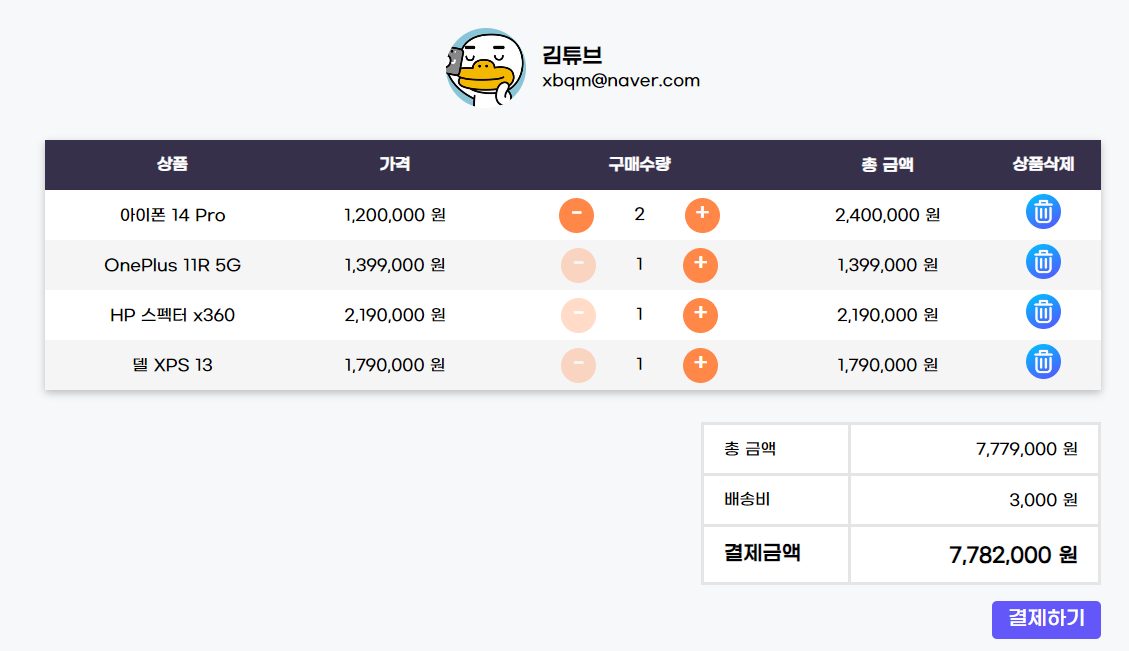Select product name HP 스펙터 x360
This screenshot has width=1129, height=651.
[173, 315]
